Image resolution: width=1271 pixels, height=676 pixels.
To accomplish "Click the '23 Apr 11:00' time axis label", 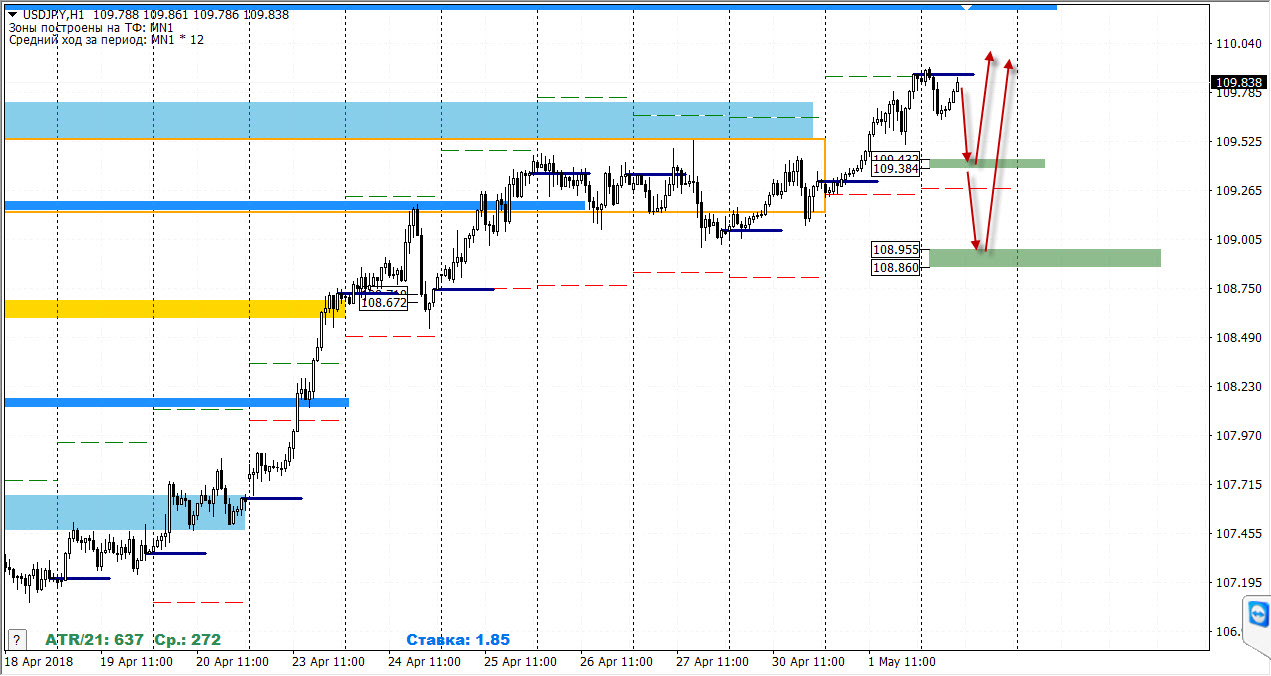I will tap(329, 662).
